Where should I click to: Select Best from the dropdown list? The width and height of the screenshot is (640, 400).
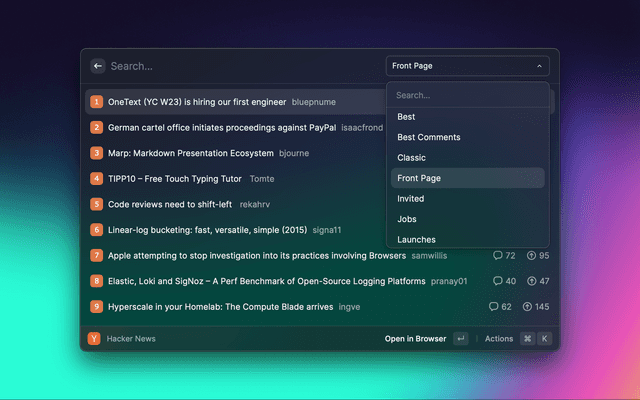pos(406,117)
